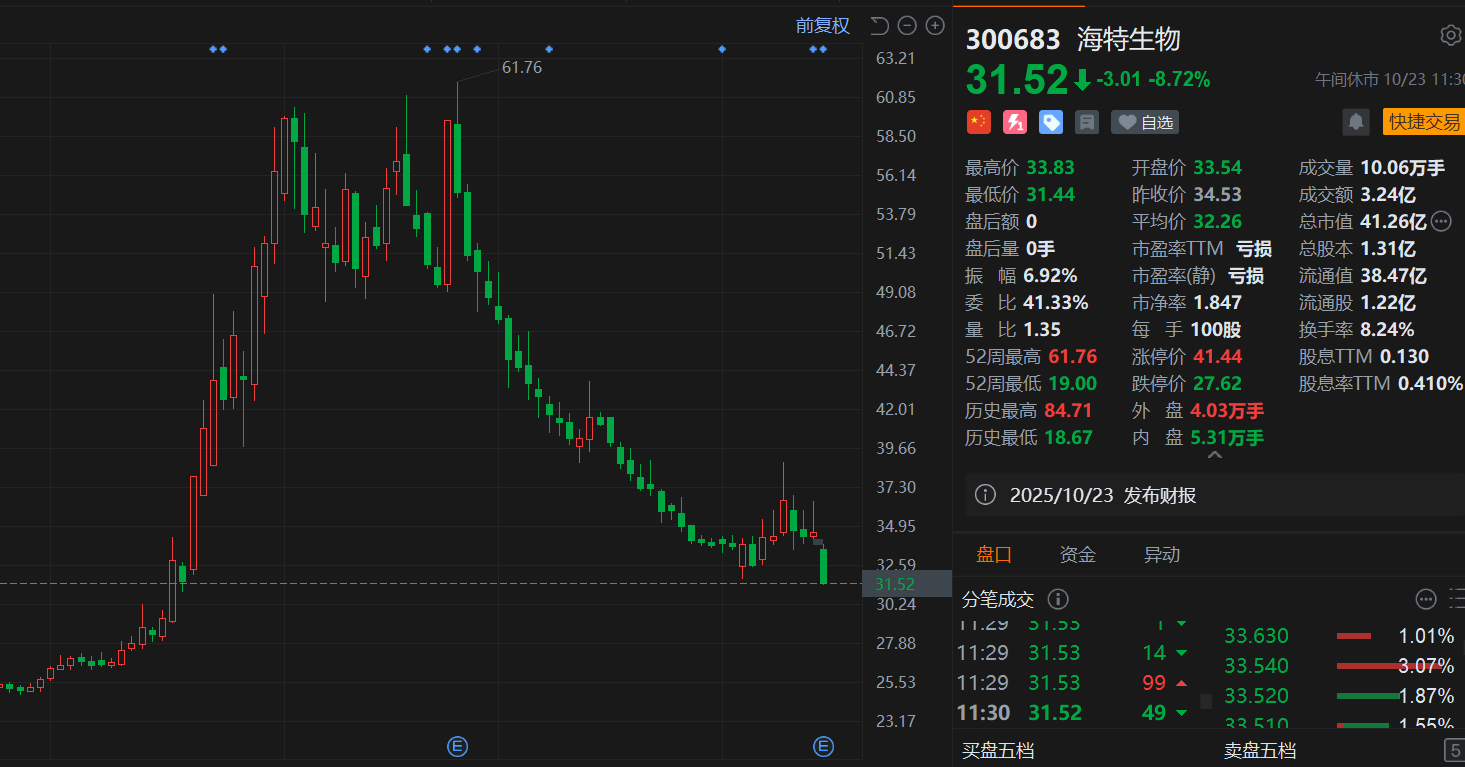
Task: Open the gray notes icon
Action: click(x=1087, y=122)
